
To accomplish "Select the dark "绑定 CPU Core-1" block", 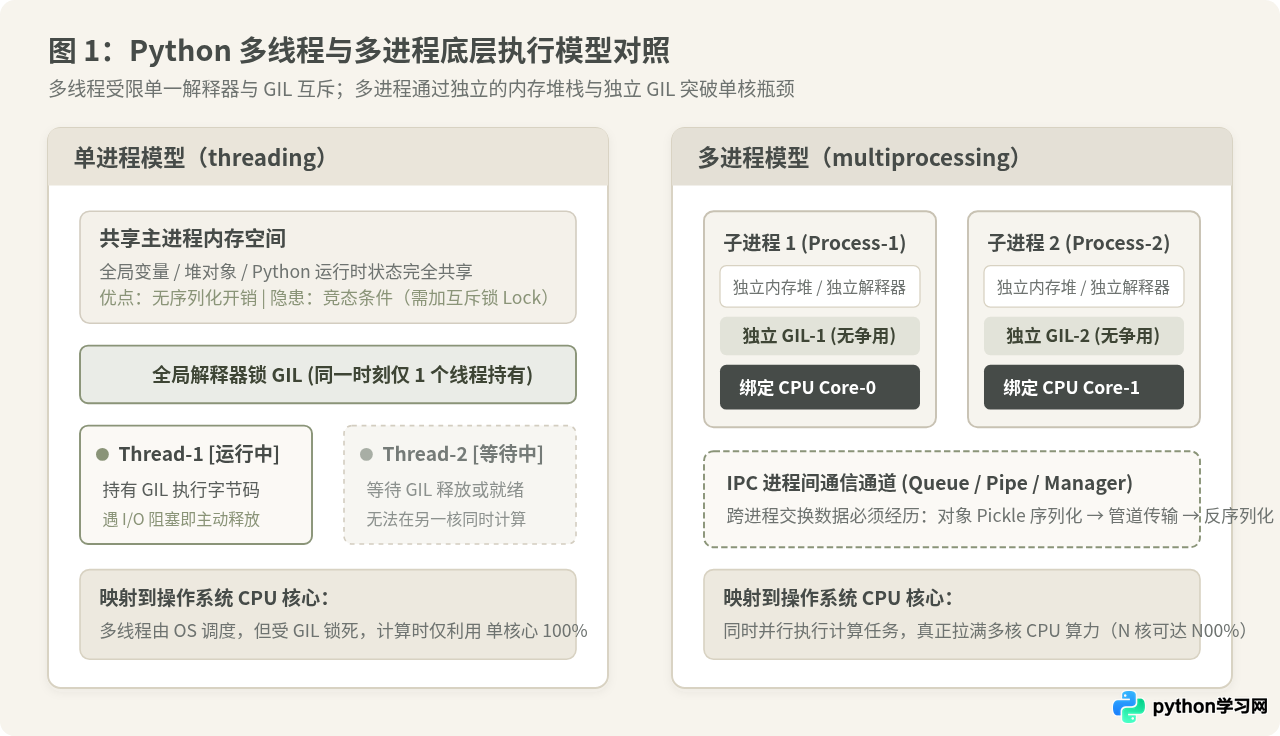I will [x=1084, y=387].
